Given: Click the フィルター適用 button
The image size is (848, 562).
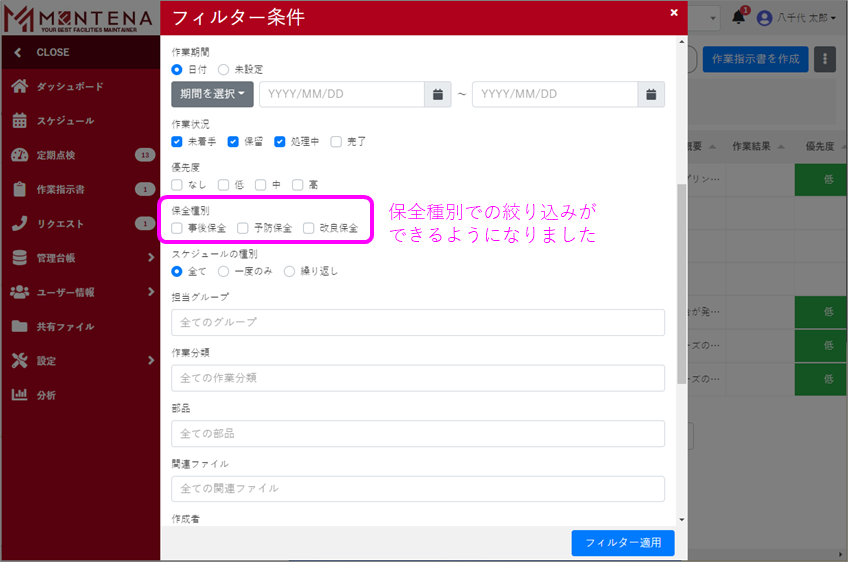Looking at the screenshot, I should 623,543.
